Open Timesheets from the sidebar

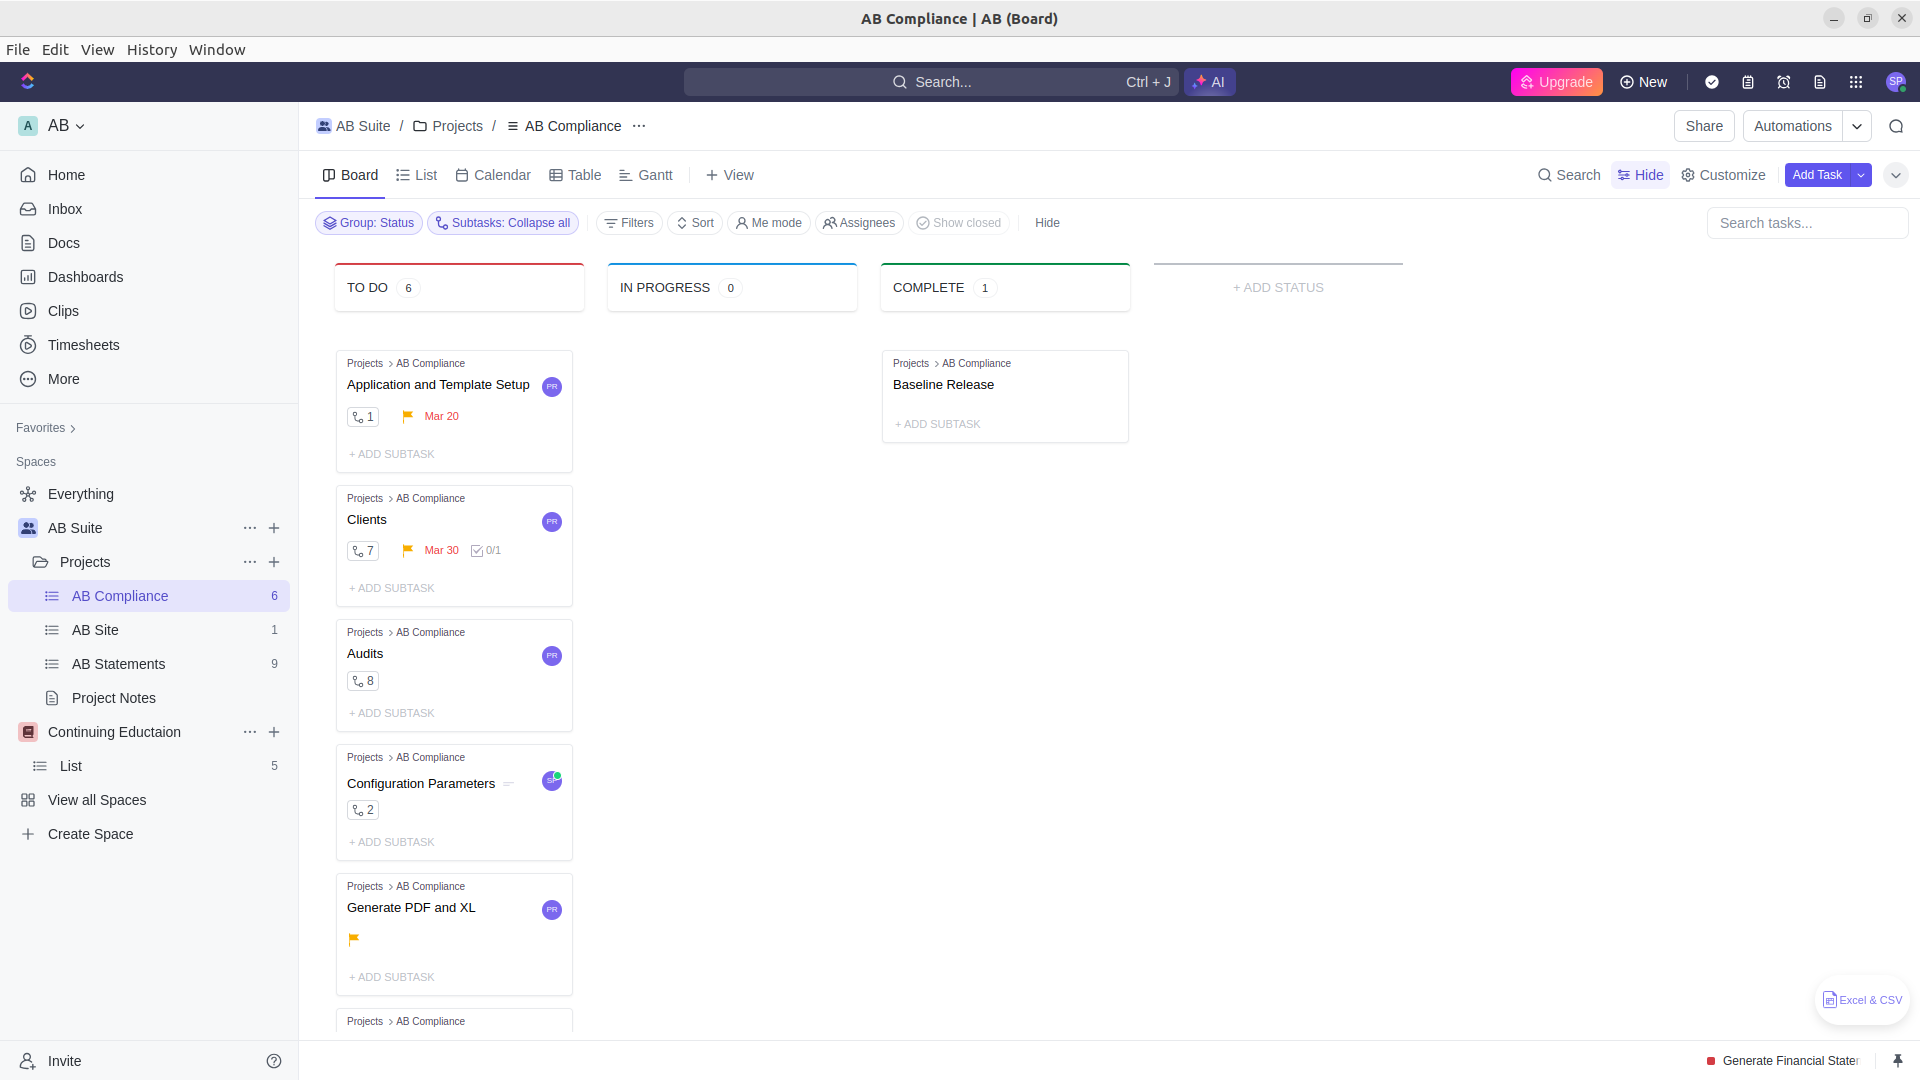coord(82,345)
